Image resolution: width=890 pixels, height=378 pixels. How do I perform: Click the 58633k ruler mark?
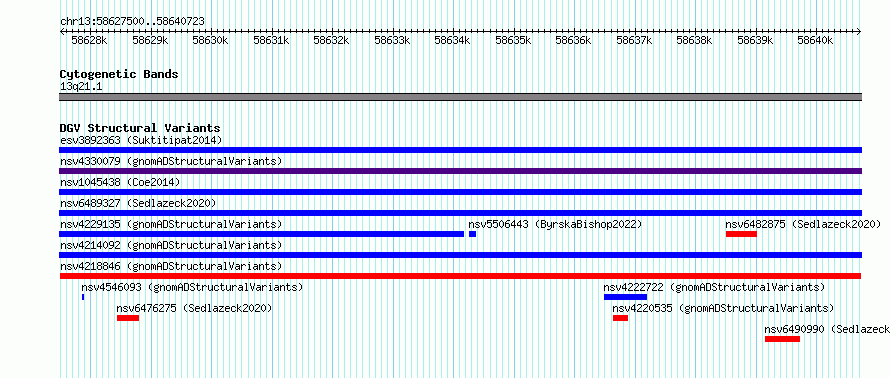pos(392,40)
